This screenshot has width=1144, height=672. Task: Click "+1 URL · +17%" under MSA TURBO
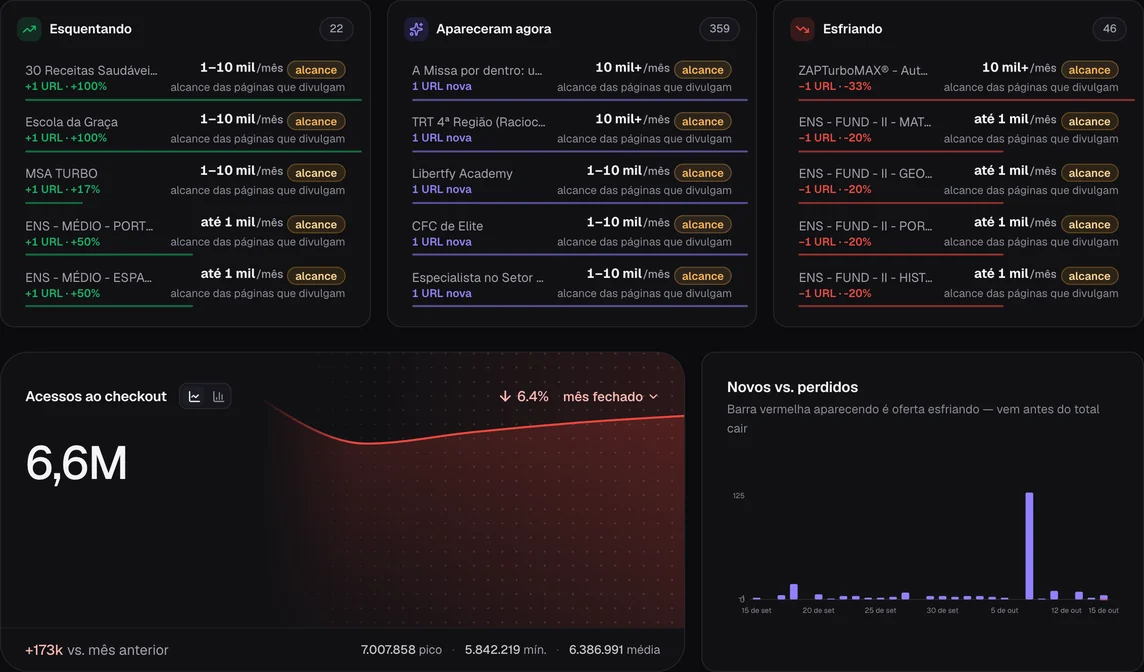[x=63, y=189]
